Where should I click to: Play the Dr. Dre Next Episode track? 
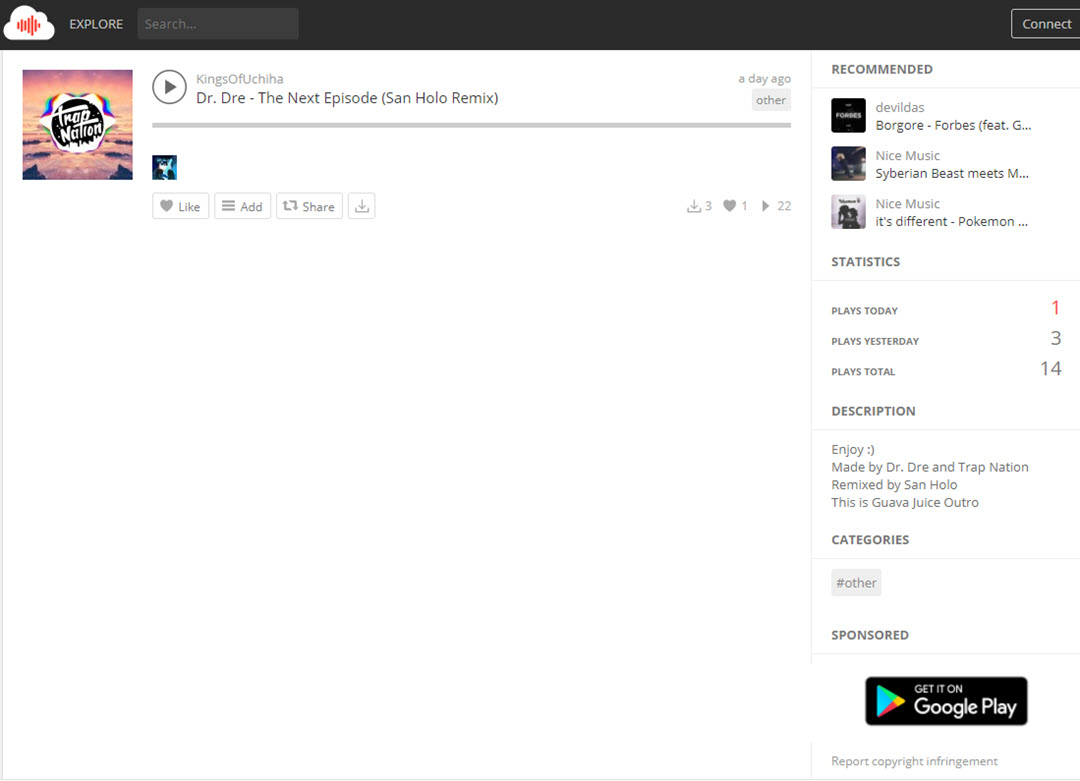point(169,87)
